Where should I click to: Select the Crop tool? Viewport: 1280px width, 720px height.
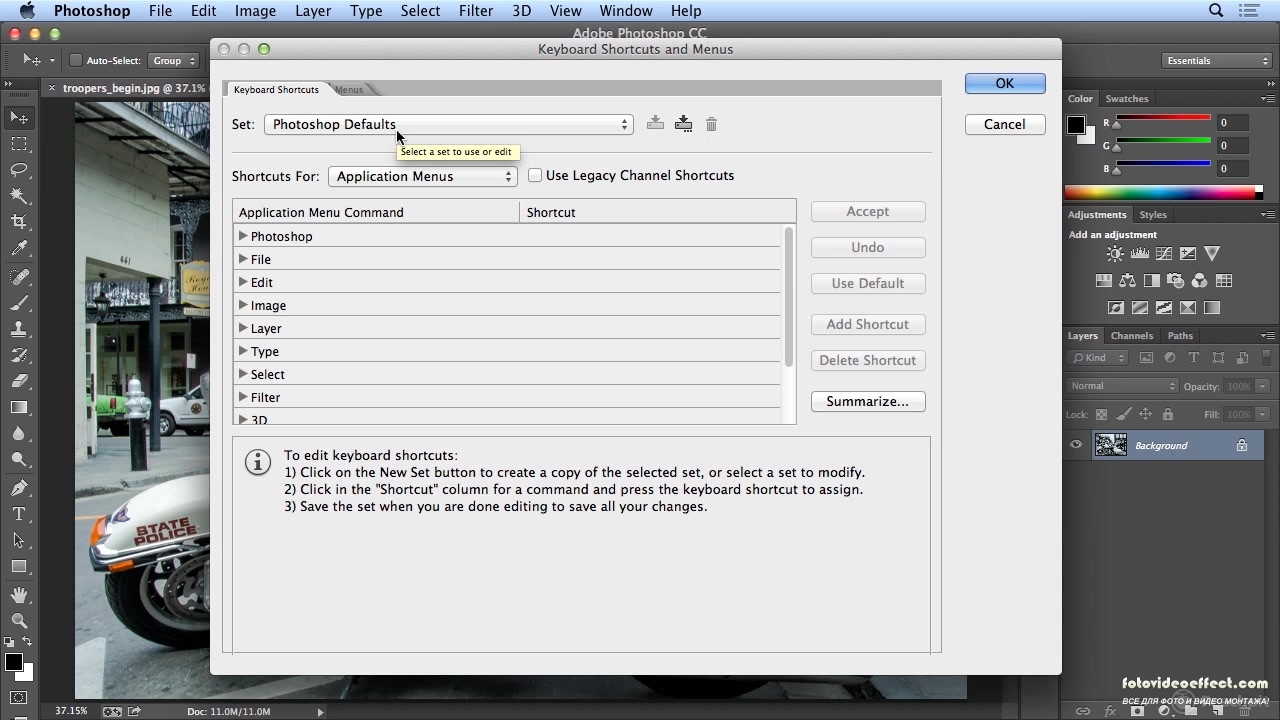click(19, 222)
